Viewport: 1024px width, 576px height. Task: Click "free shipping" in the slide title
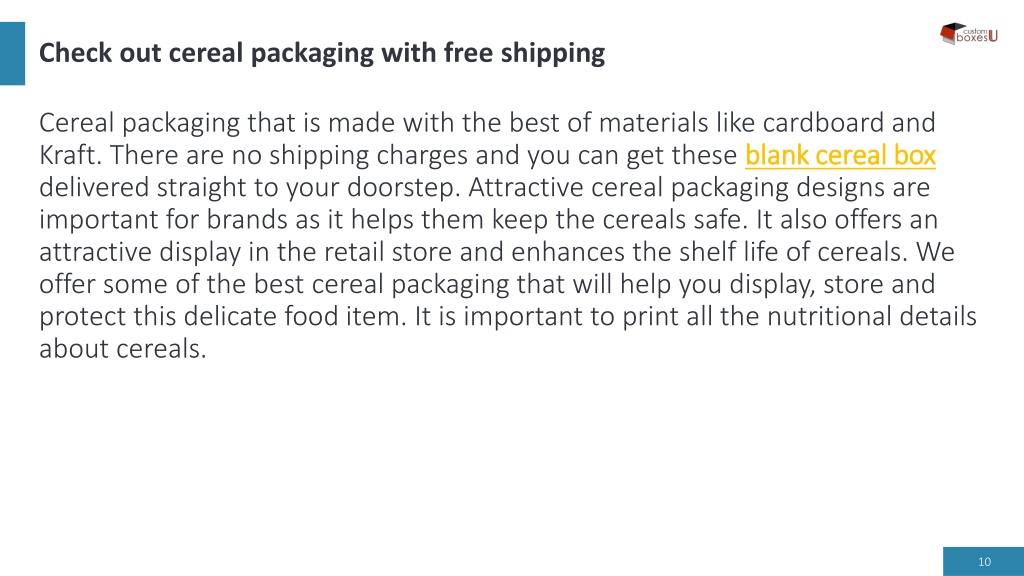coord(524,53)
